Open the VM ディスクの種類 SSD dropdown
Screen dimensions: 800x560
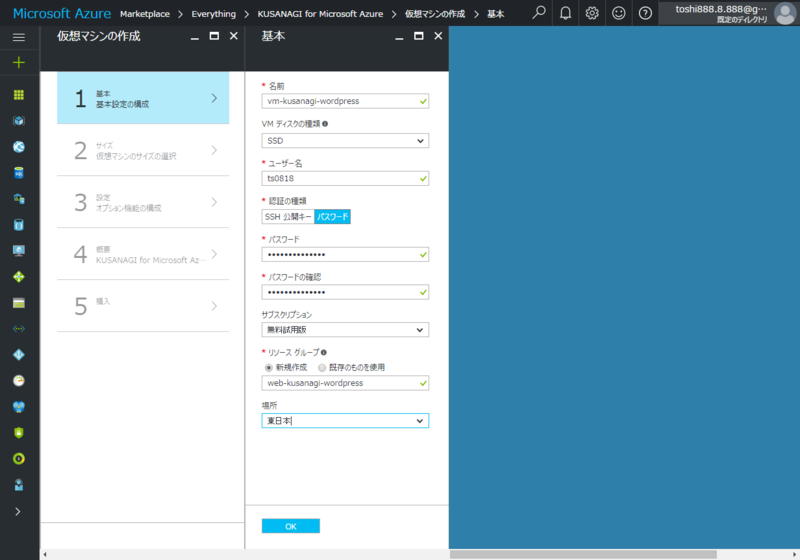point(345,141)
